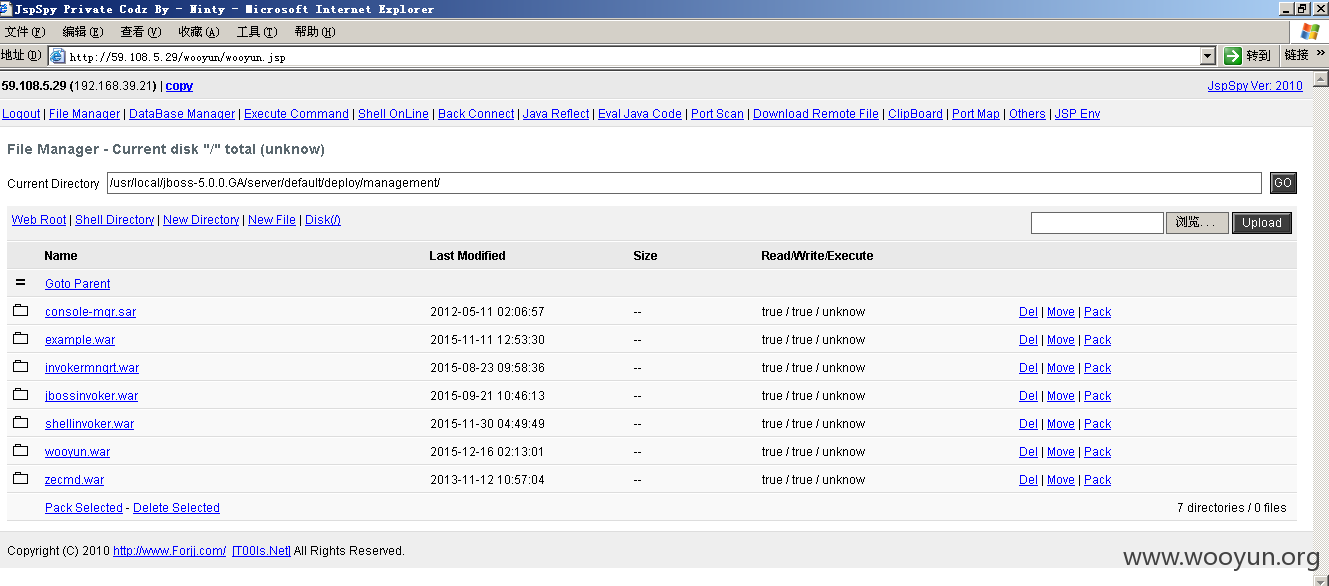Open ClipBoard link
The width and height of the screenshot is (1329, 586).
[915, 114]
